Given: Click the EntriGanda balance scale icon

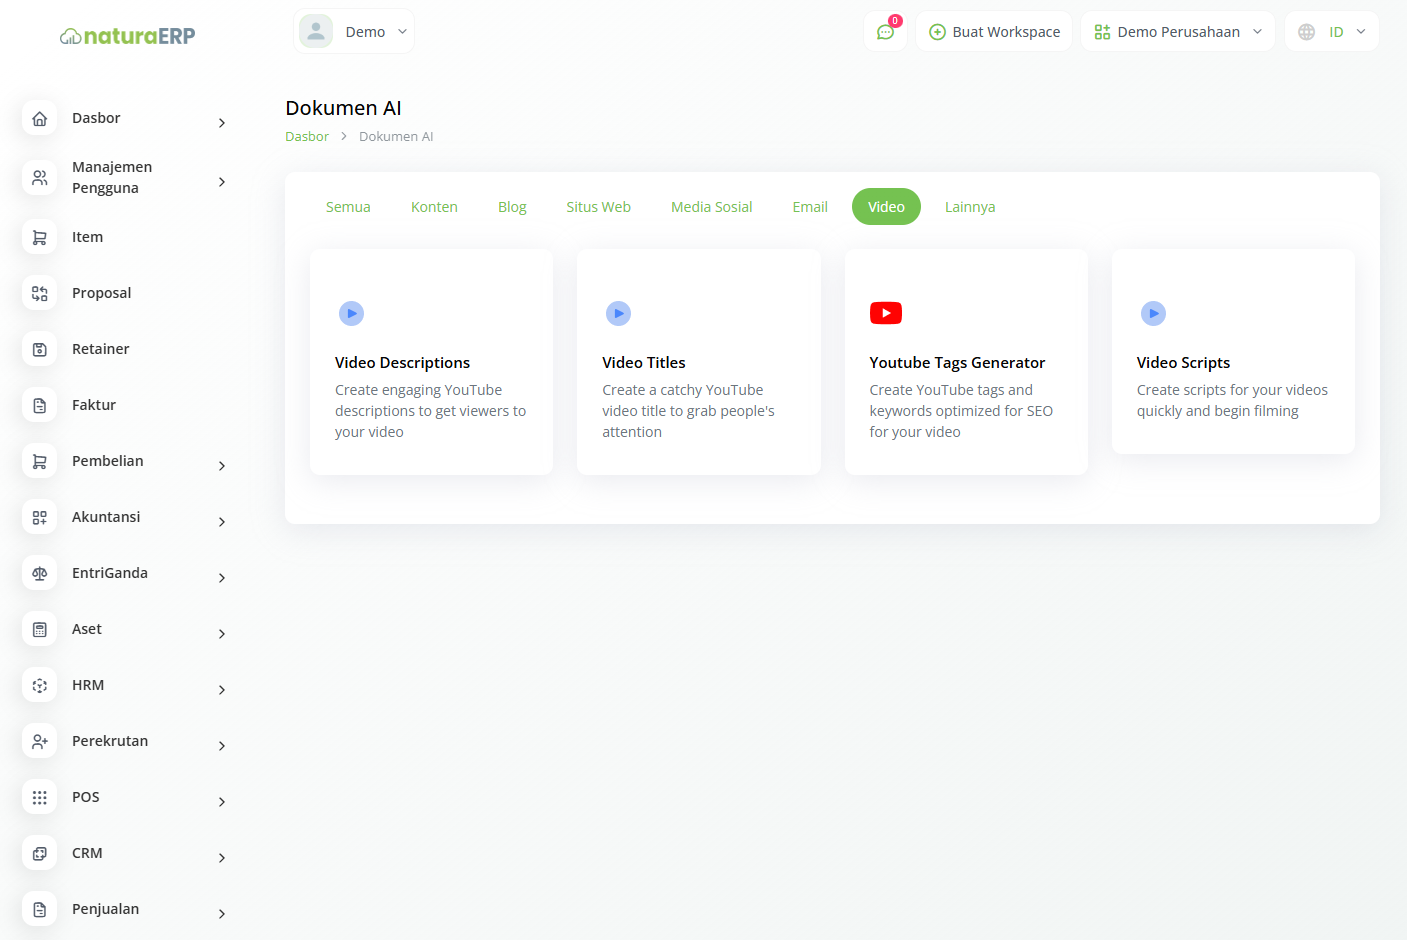Looking at the screenshot, I should (x=40, y=574).
